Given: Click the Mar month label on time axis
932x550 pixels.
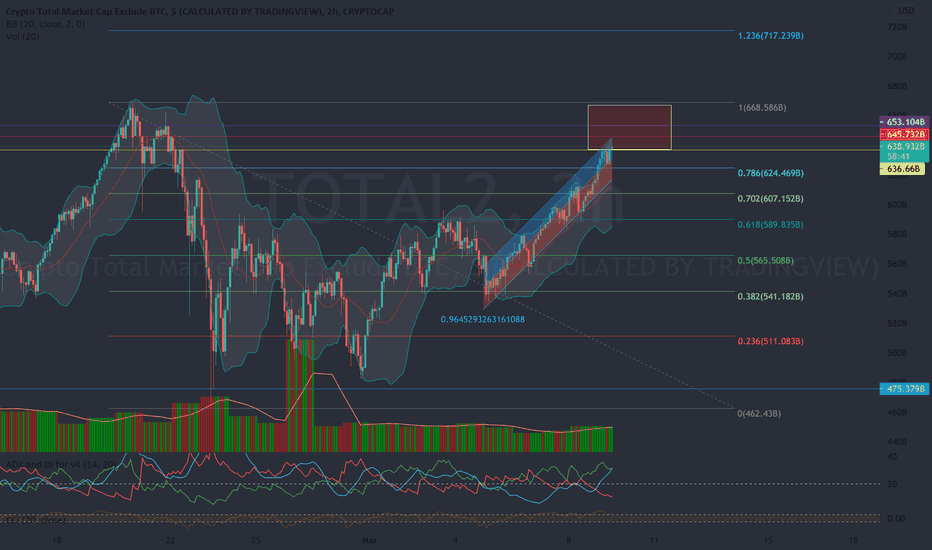Looking at the screenshot, I should (369, 540).
